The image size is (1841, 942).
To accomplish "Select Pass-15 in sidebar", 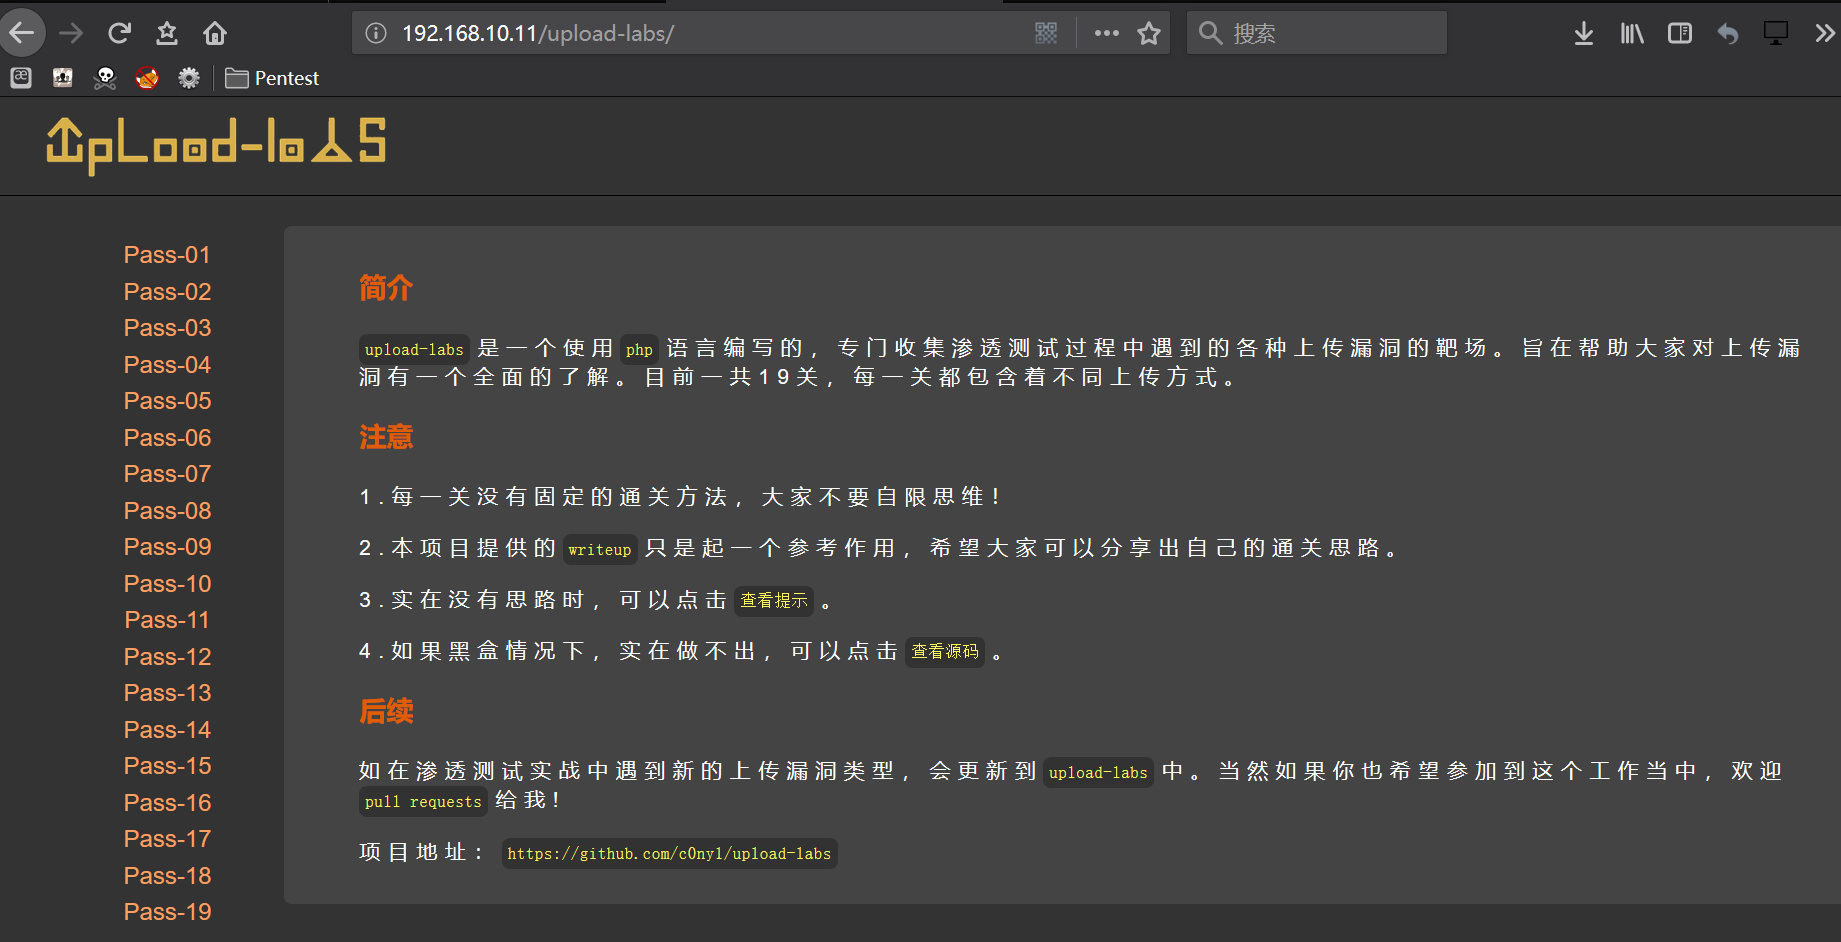I will (167, 766).
